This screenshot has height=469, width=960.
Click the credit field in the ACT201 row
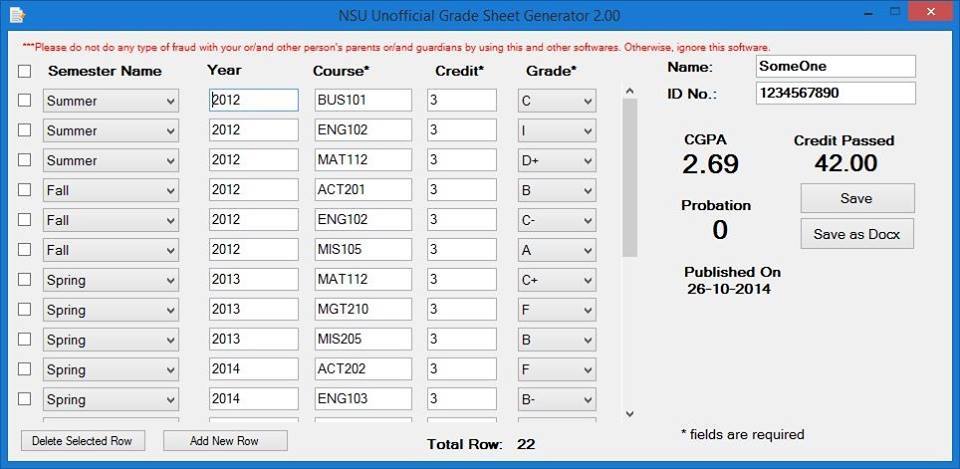coord(462,190)
